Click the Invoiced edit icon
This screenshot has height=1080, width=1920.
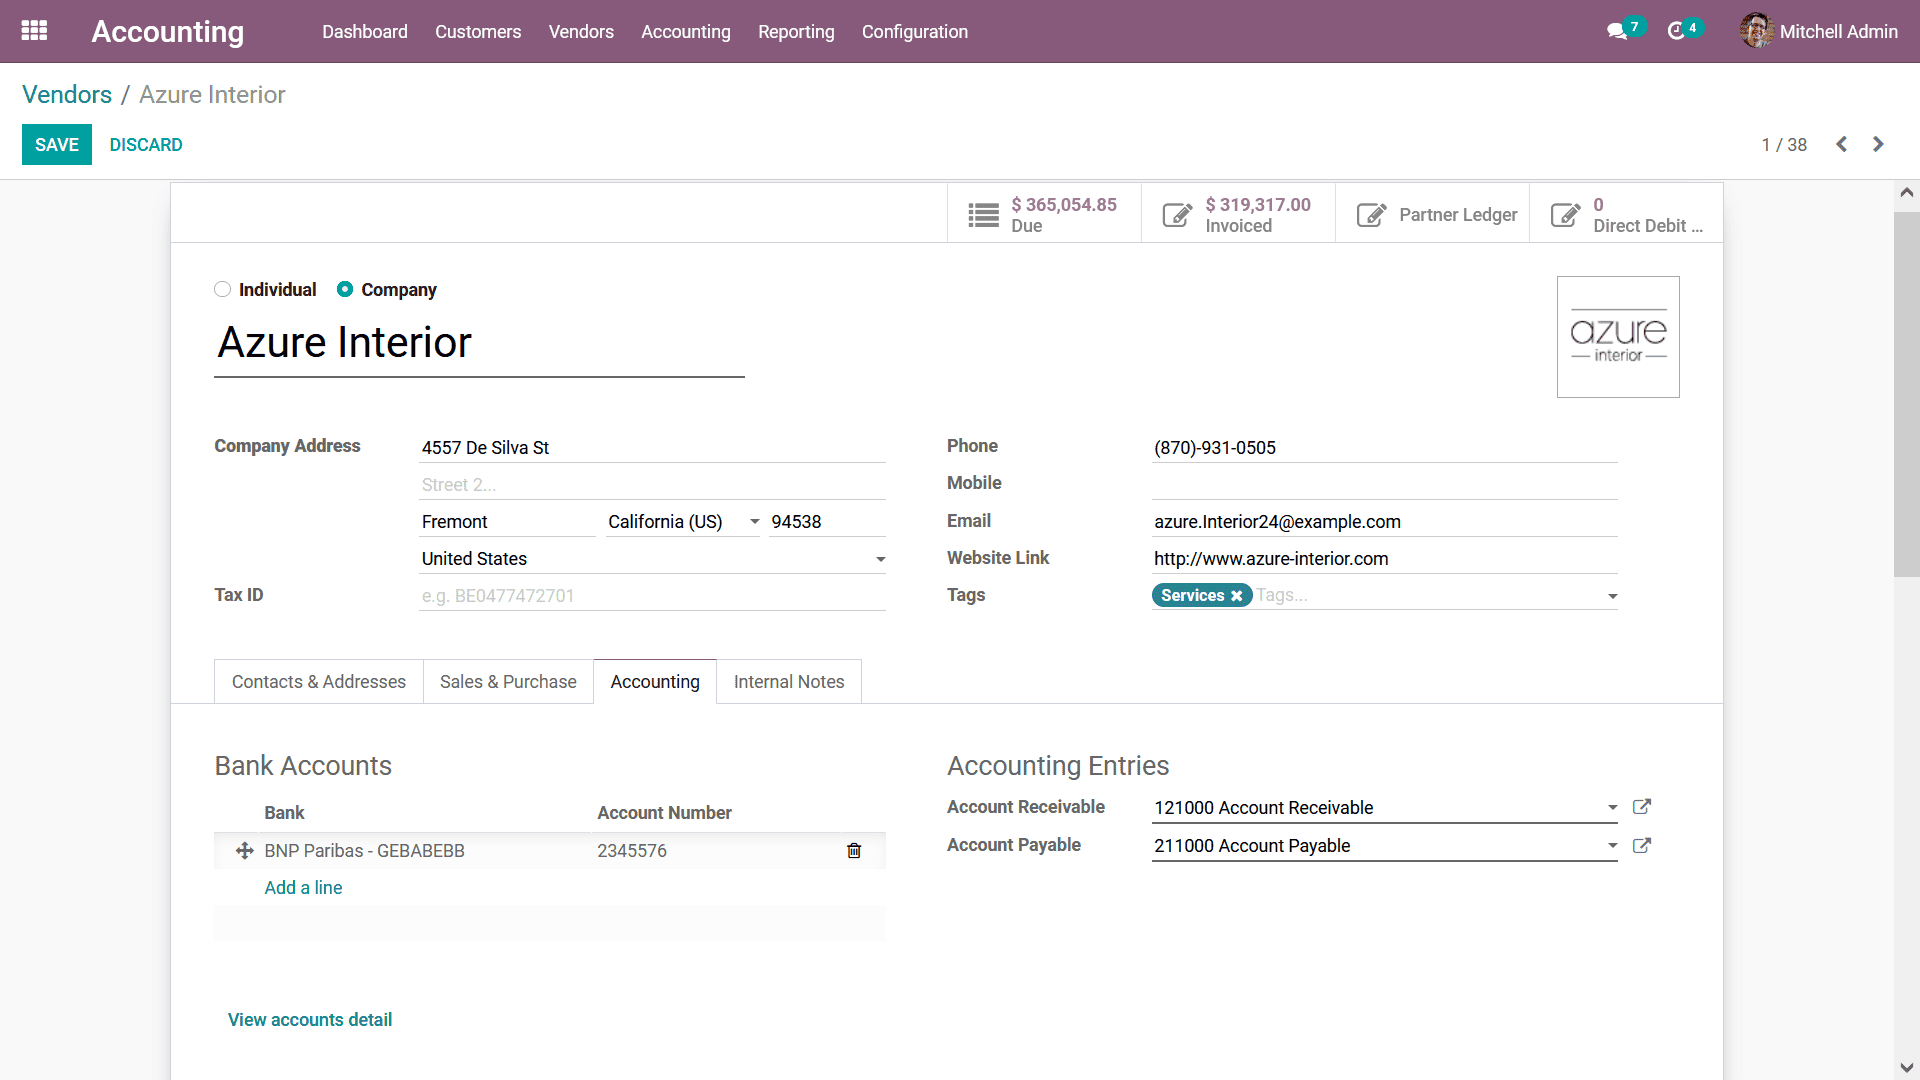1177,215
